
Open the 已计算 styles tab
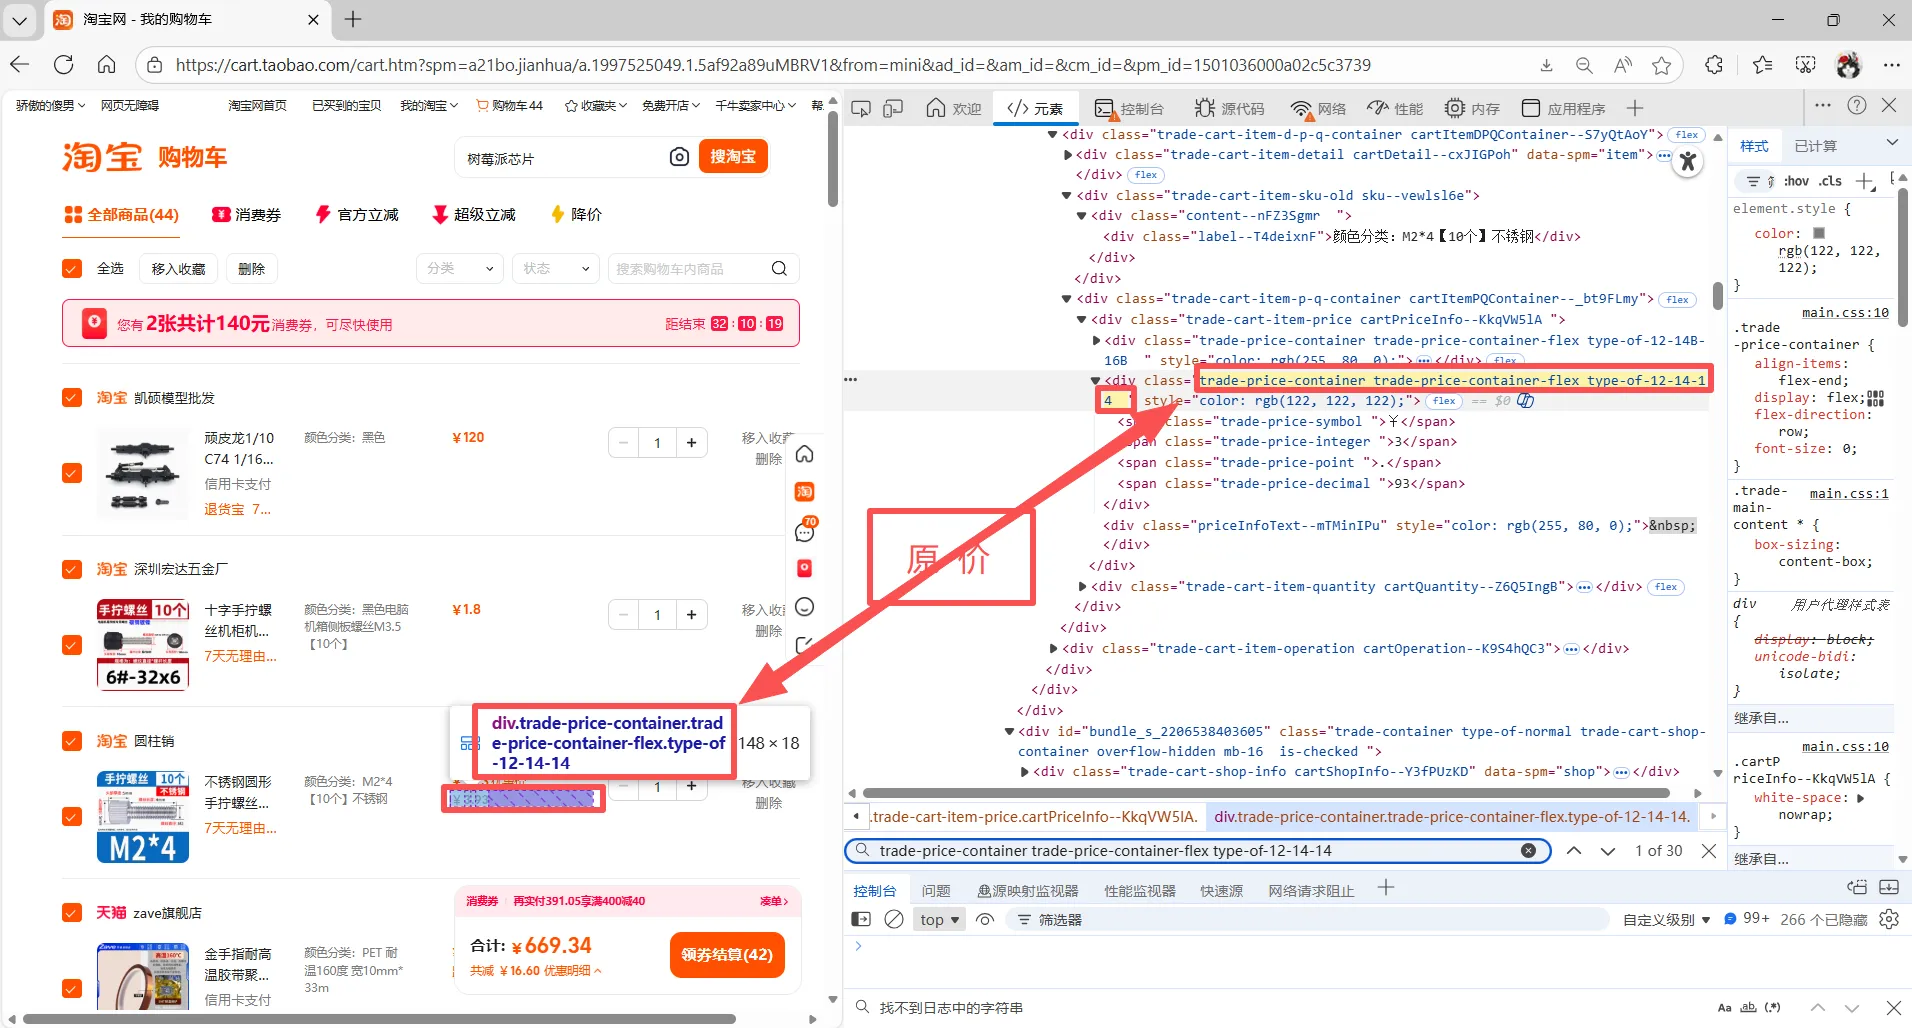[1815, 146]
